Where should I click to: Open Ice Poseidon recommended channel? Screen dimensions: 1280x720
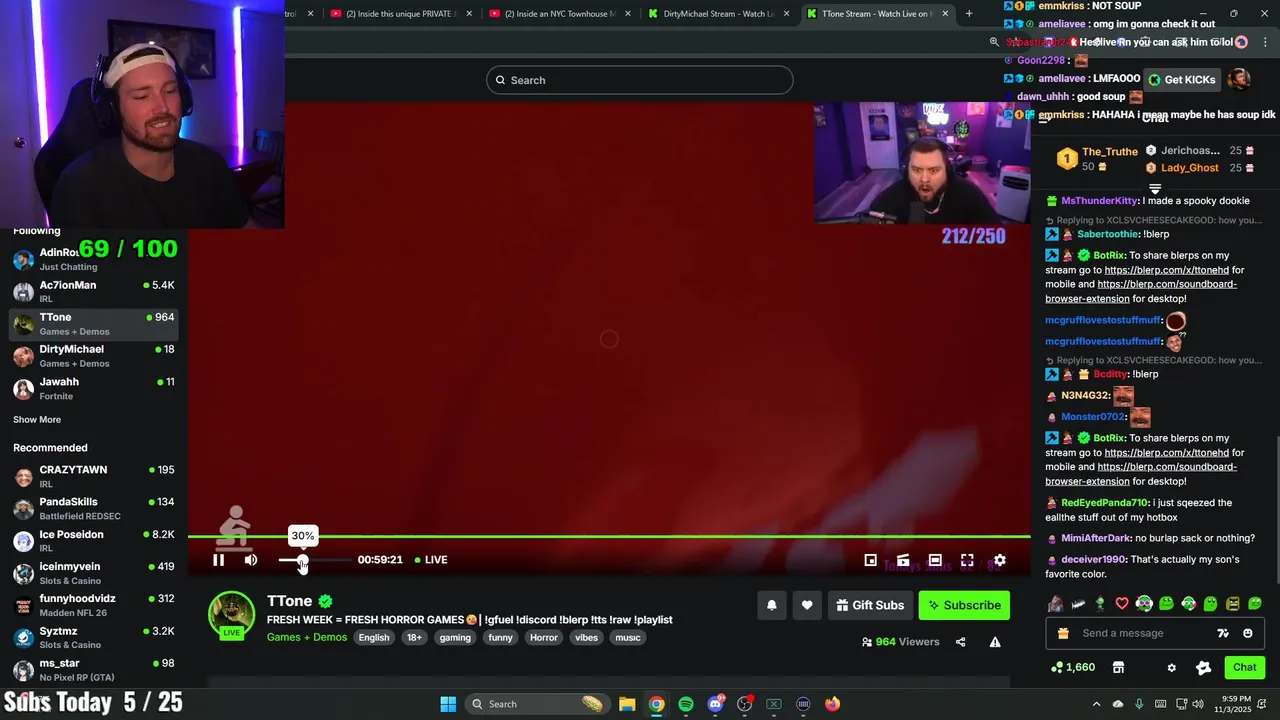(94, 540)
